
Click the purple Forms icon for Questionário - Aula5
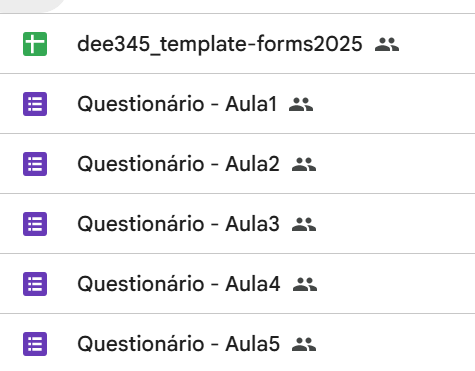[35, 344]
